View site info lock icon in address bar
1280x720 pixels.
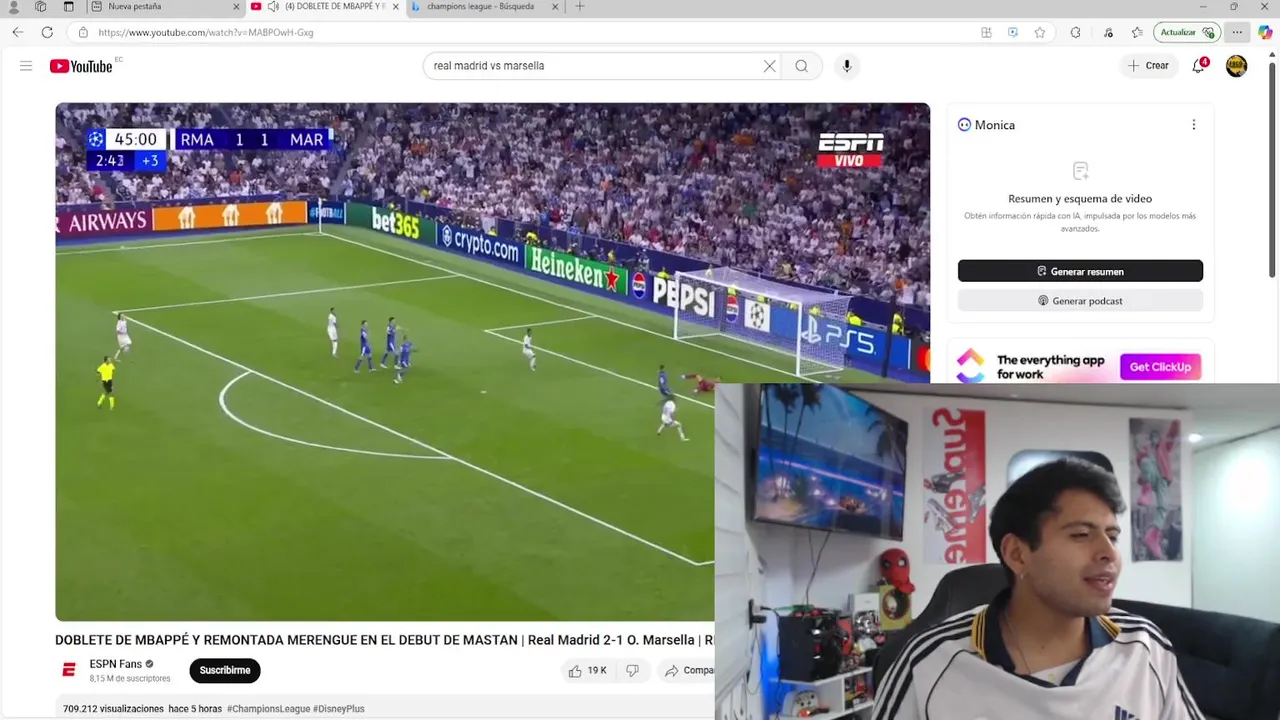(x=83, y=32)
